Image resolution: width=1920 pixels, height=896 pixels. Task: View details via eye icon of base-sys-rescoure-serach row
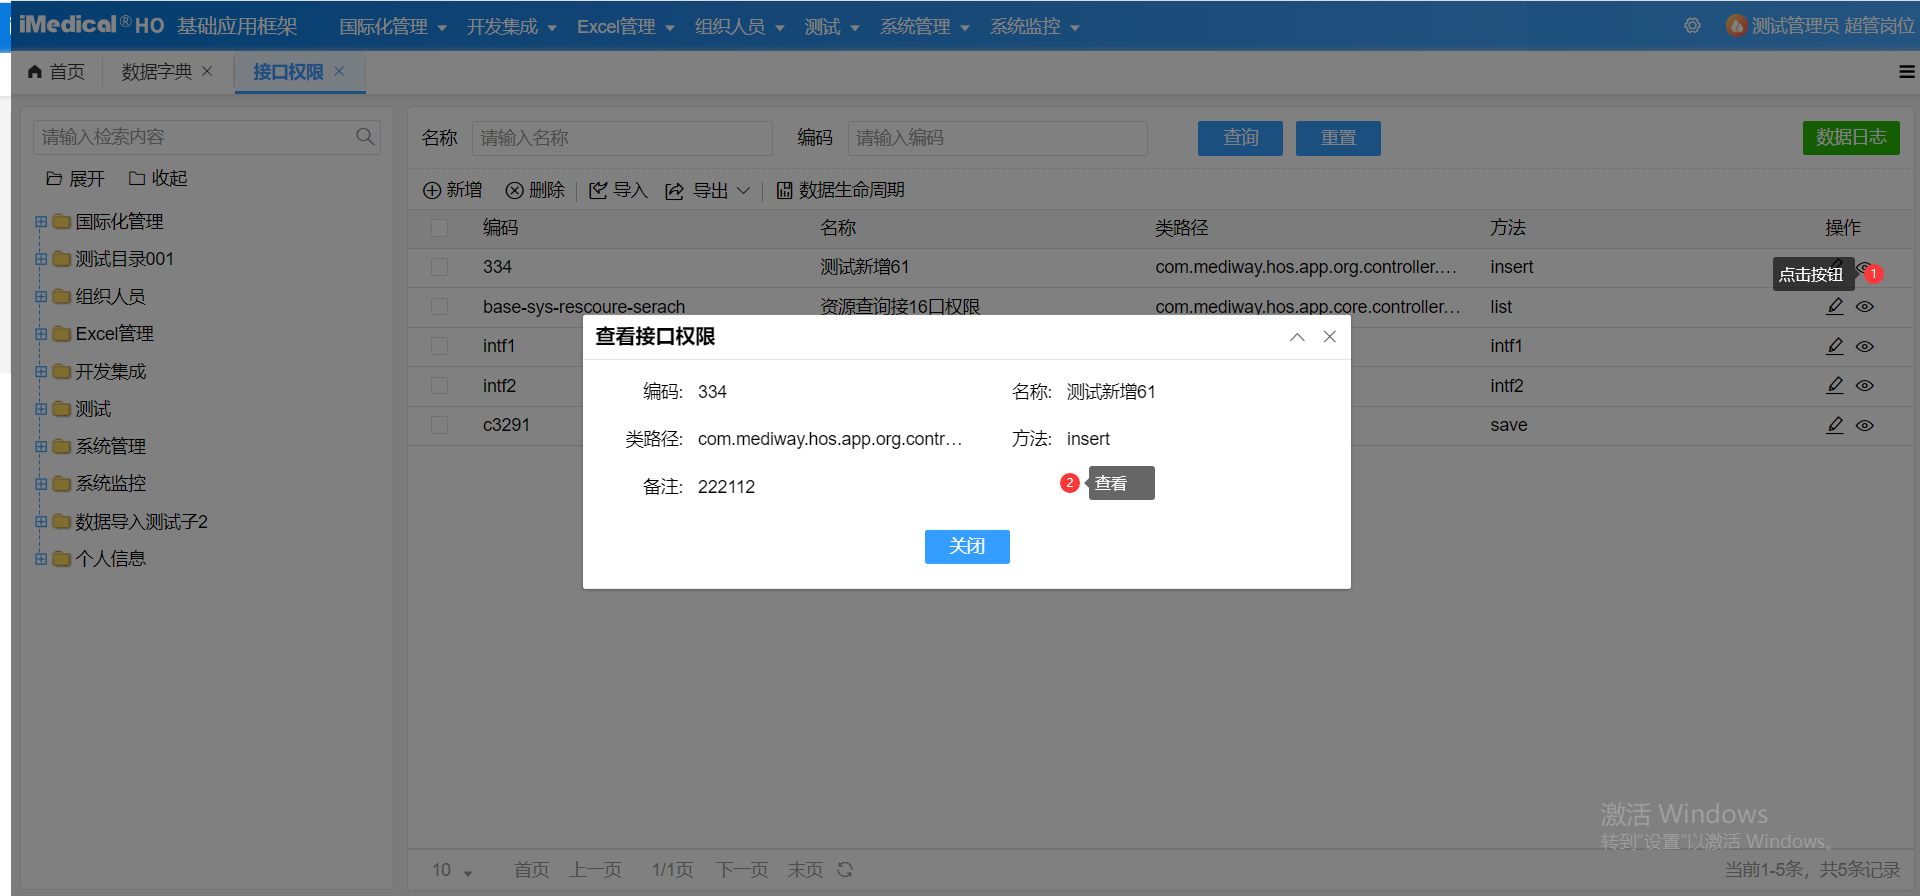[1865, 307]
